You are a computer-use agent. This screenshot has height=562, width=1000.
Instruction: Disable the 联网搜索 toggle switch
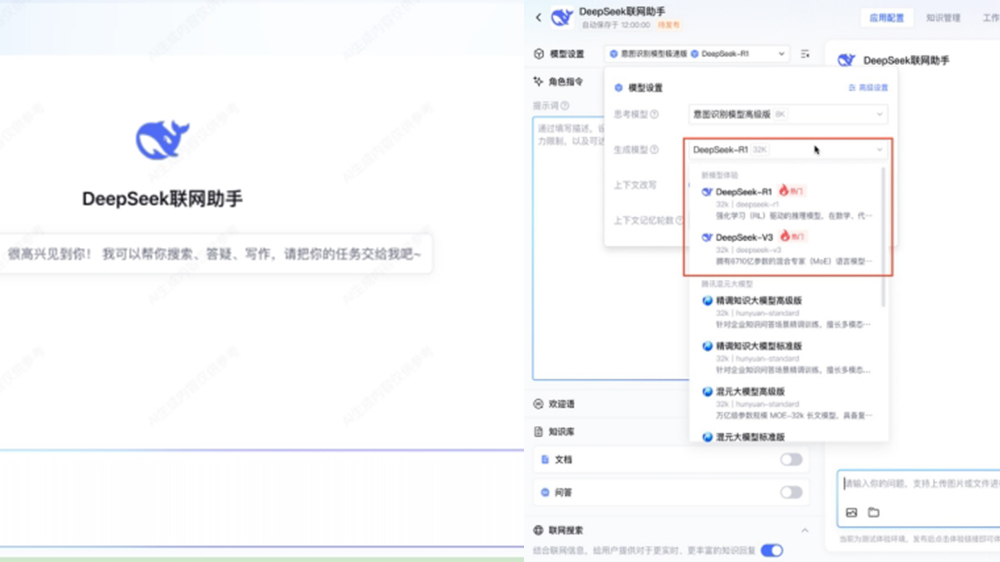[772, 551]
